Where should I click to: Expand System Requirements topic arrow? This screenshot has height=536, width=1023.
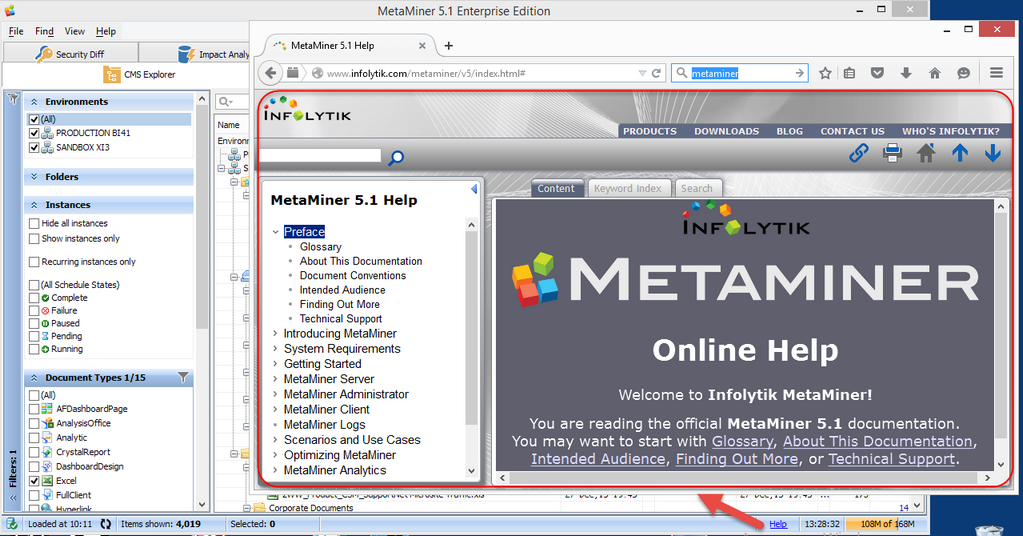point(275,349)
